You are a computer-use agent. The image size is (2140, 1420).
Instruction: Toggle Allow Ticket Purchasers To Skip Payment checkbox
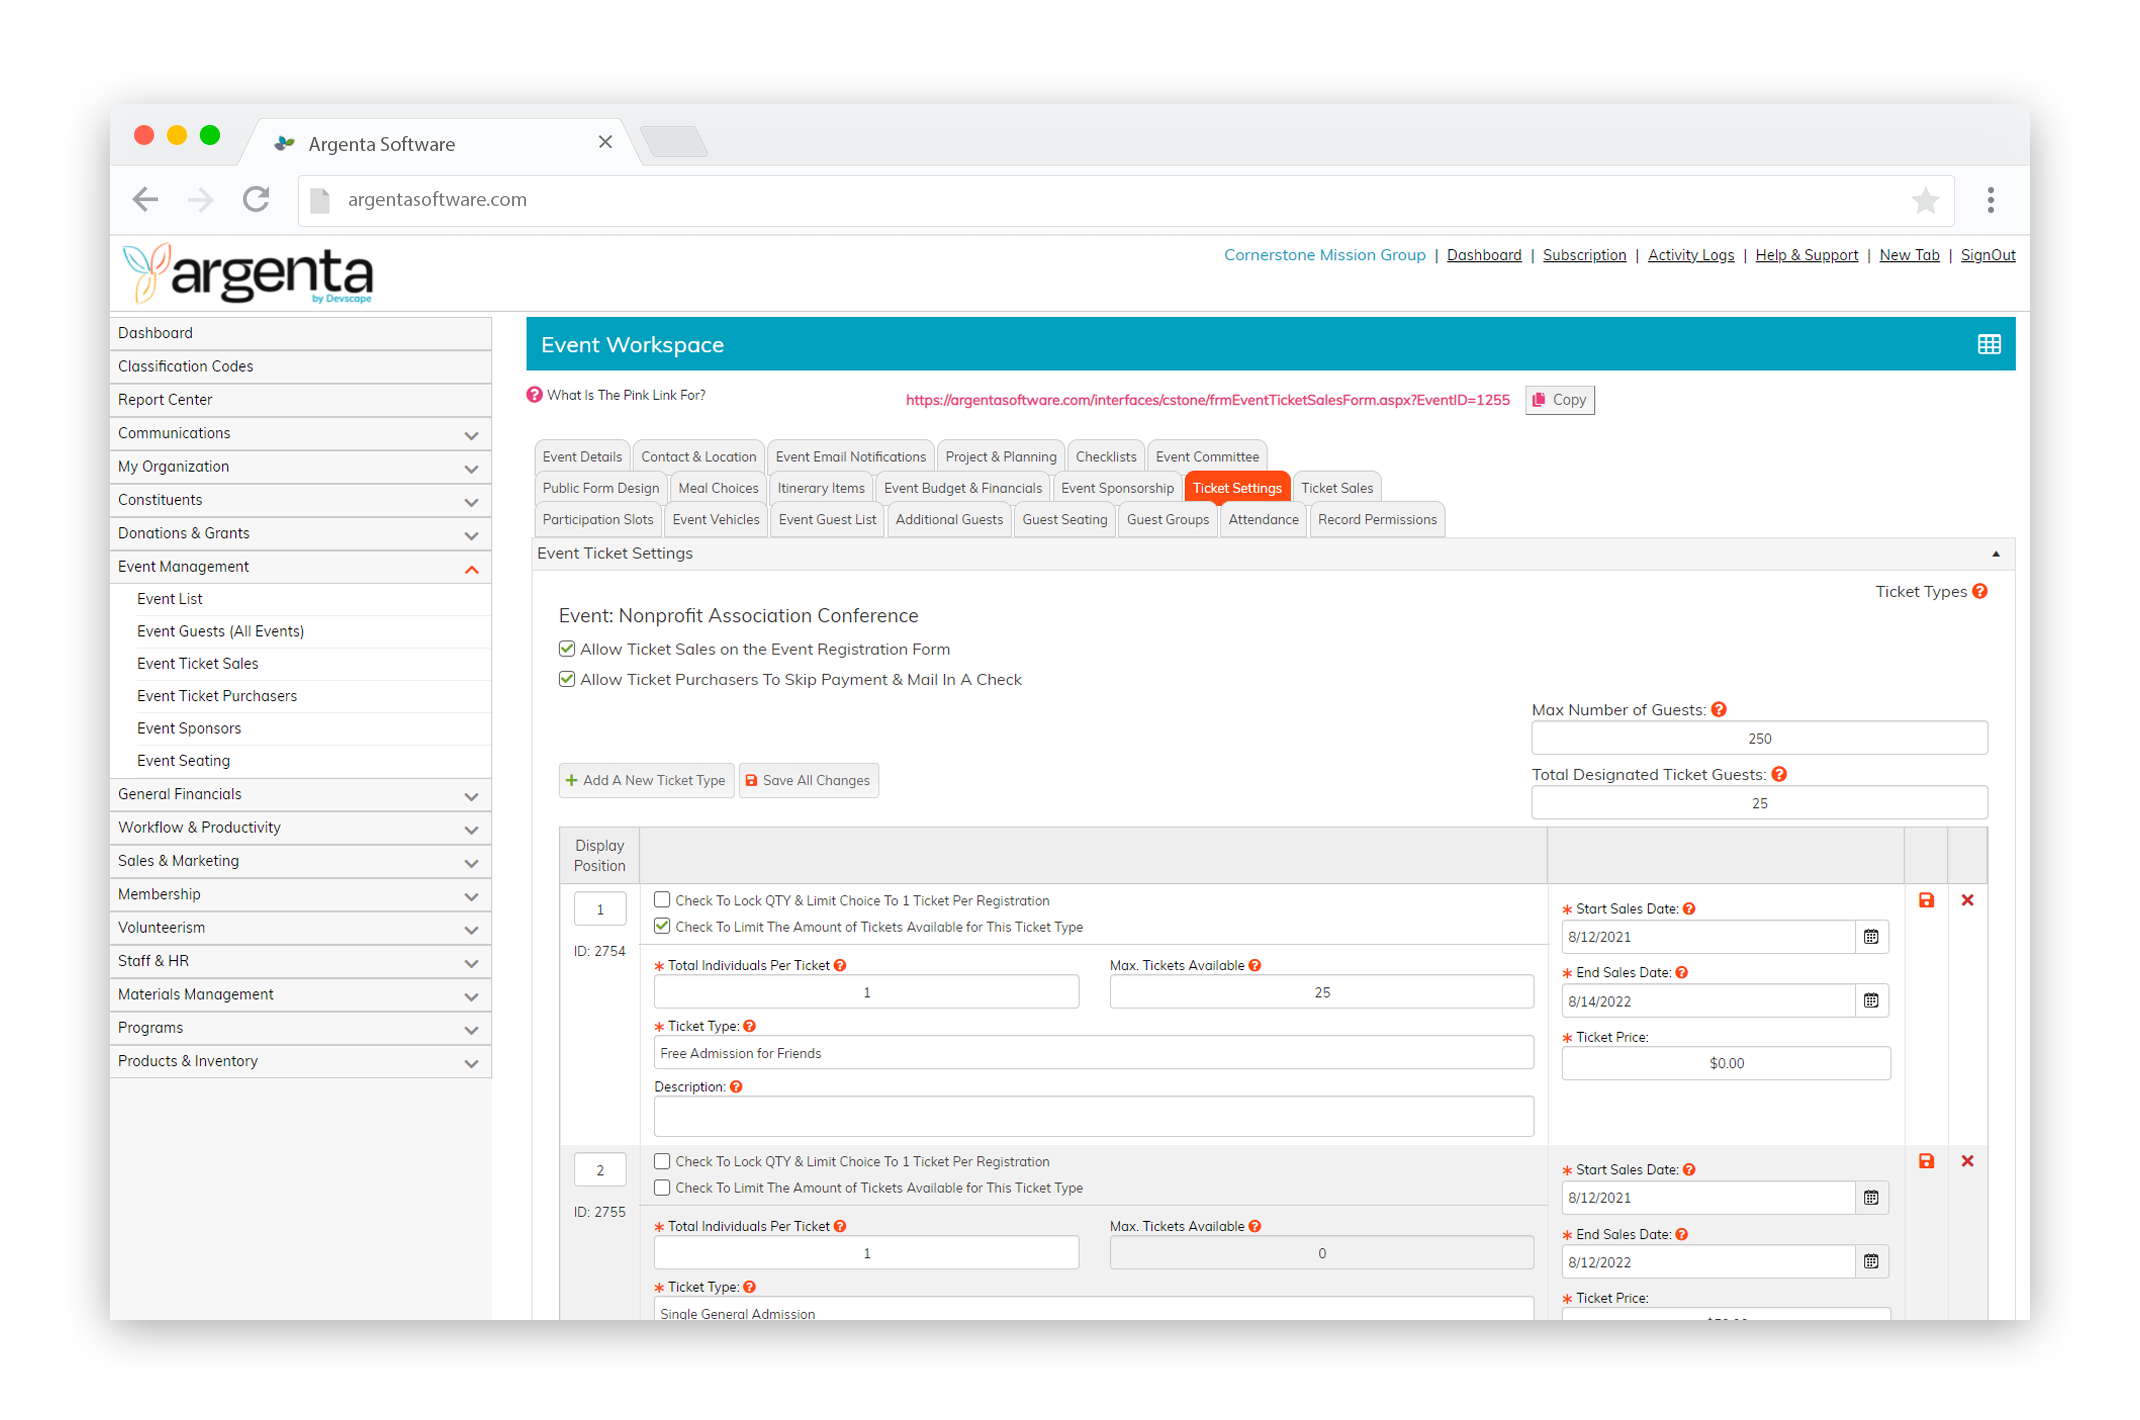(567, 679)
